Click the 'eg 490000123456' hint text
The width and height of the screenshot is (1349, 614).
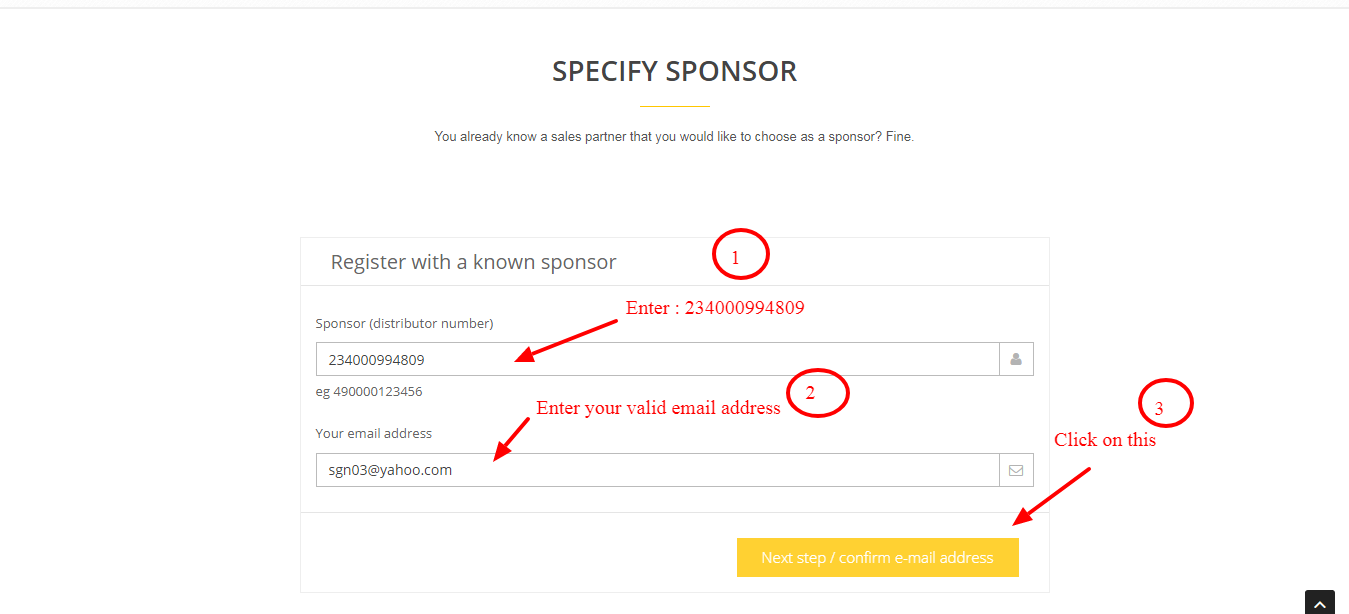pos(369,391)
